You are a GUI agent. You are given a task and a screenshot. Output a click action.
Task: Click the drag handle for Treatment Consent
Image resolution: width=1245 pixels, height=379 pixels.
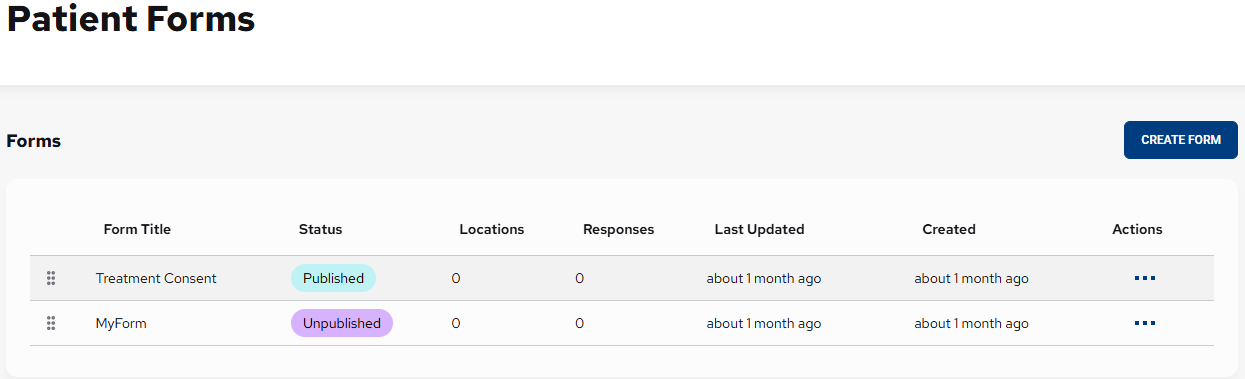[51, 278]
